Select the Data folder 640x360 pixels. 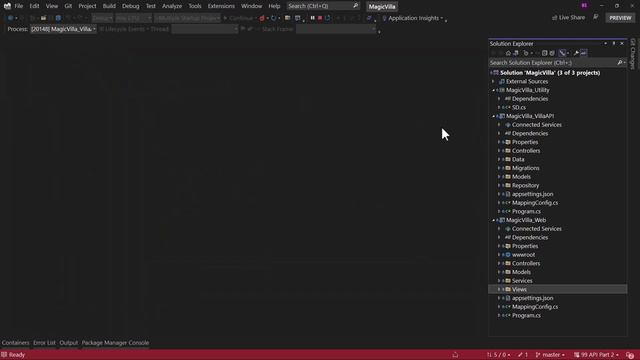[x=518, y=160]
